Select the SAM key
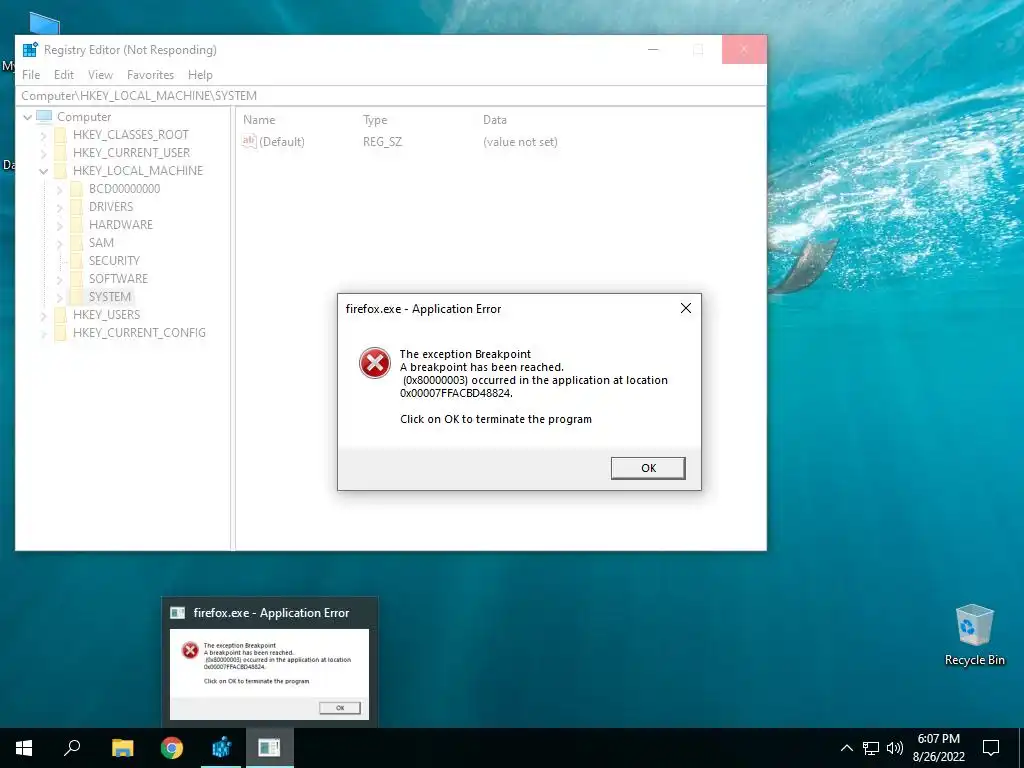The height and width of the screenshot is (768, 1024). [x=101, y=242]
